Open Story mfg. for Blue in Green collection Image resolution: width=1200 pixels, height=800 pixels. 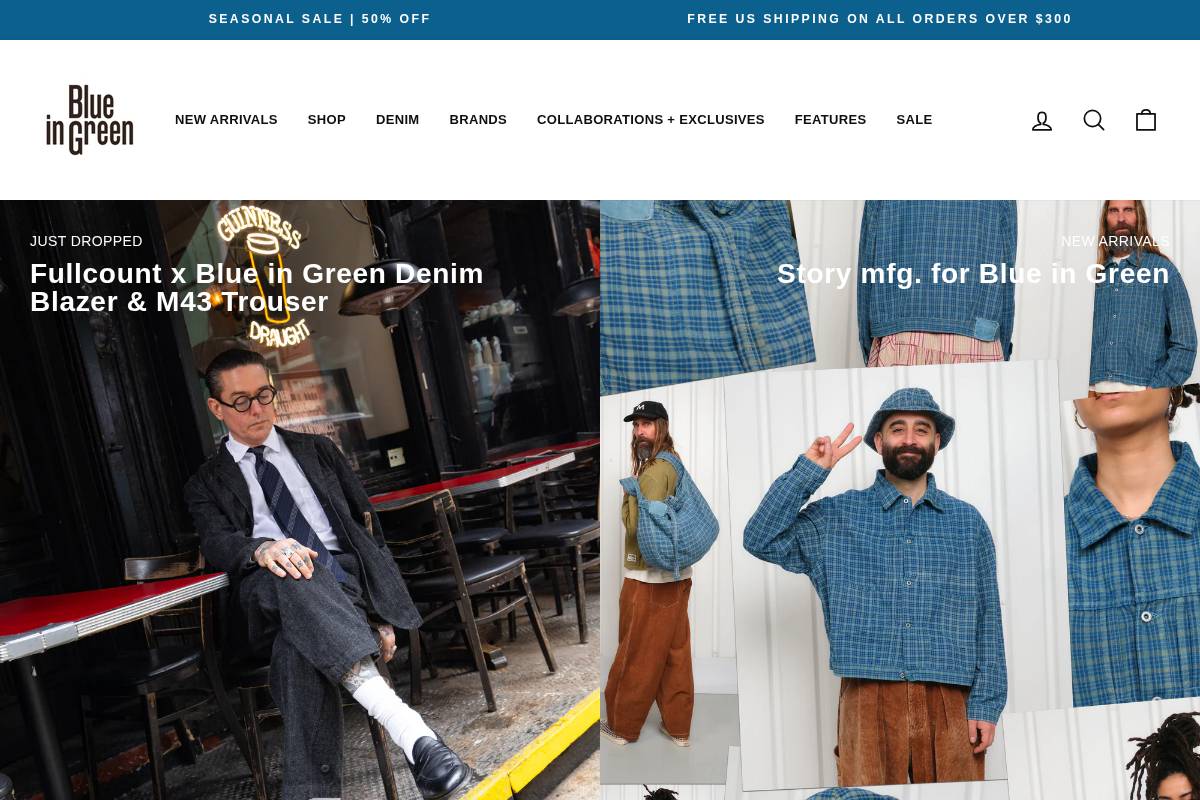pos(973,273)
